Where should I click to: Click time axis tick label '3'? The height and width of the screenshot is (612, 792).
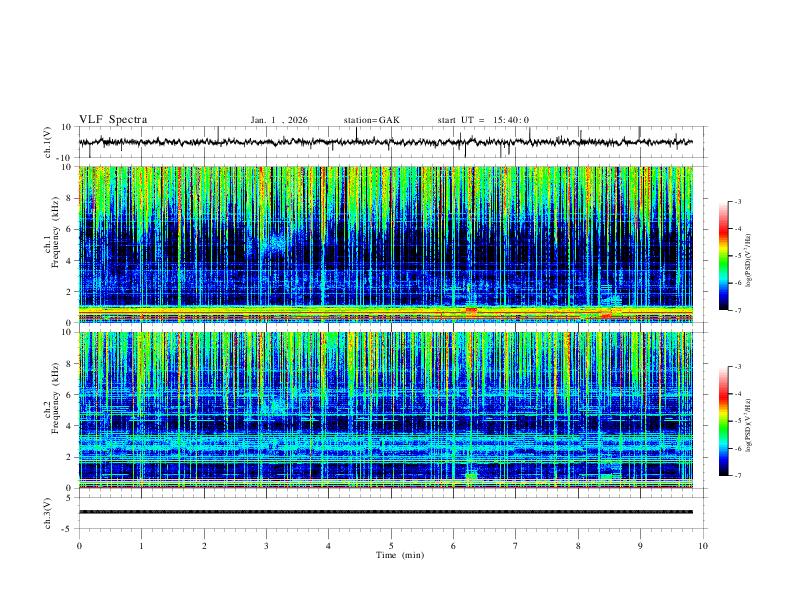coord(266,546)
